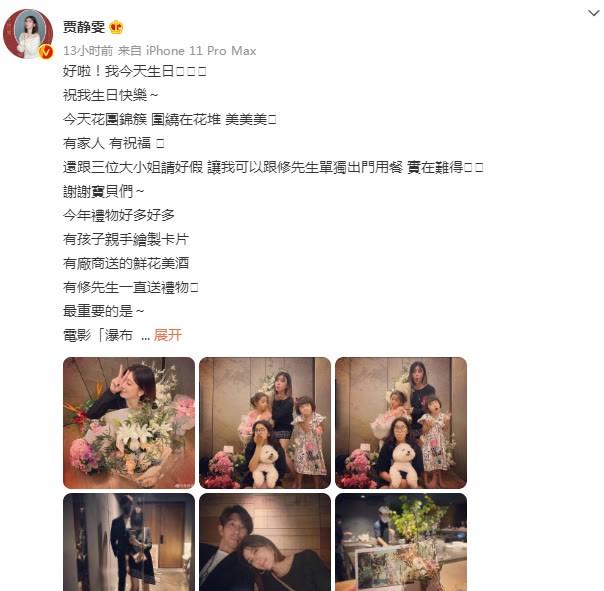Click the line about 修先生 sending gifts
The height and width of the screenshot is (591, 604).
pos(131,287)
